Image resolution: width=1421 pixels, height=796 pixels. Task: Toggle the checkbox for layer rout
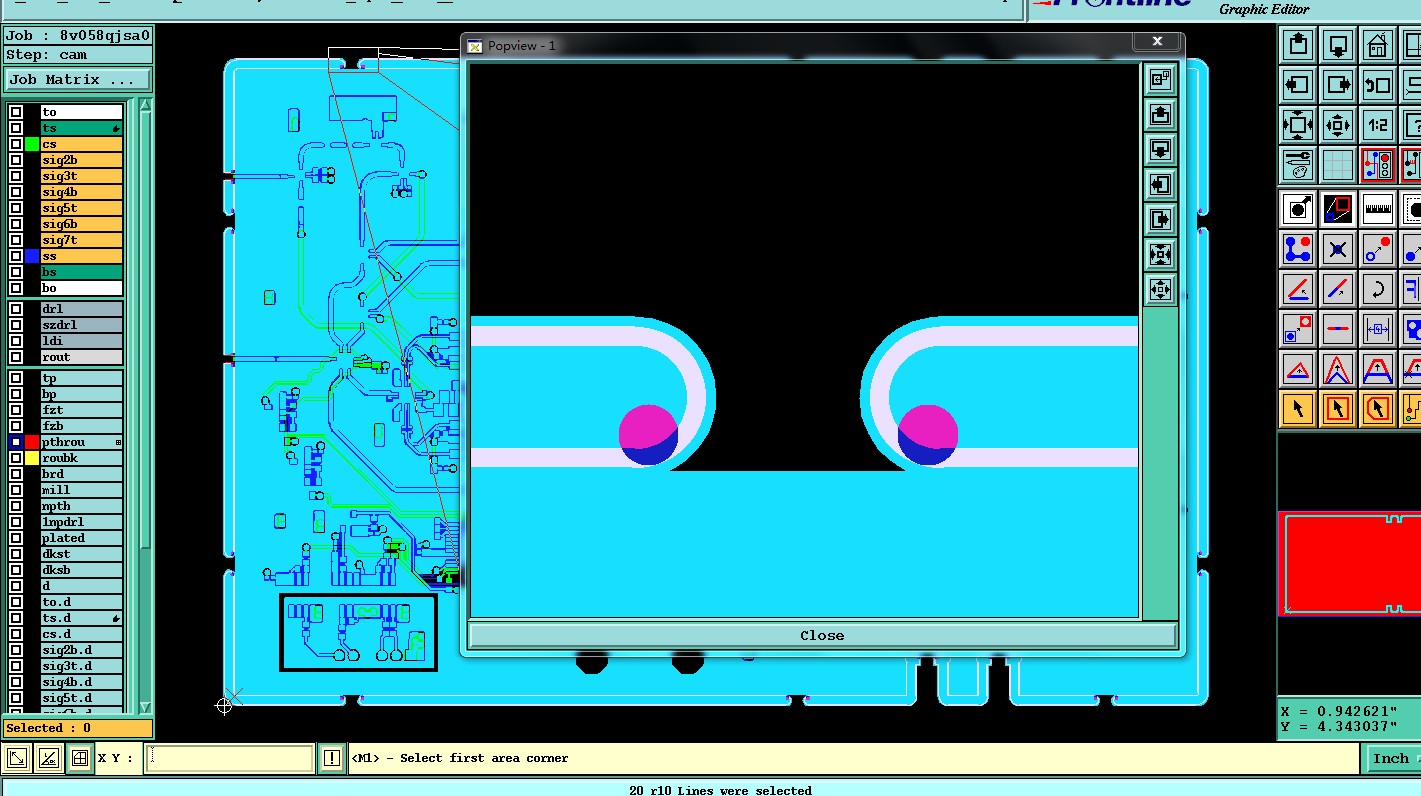pos(16,357)
